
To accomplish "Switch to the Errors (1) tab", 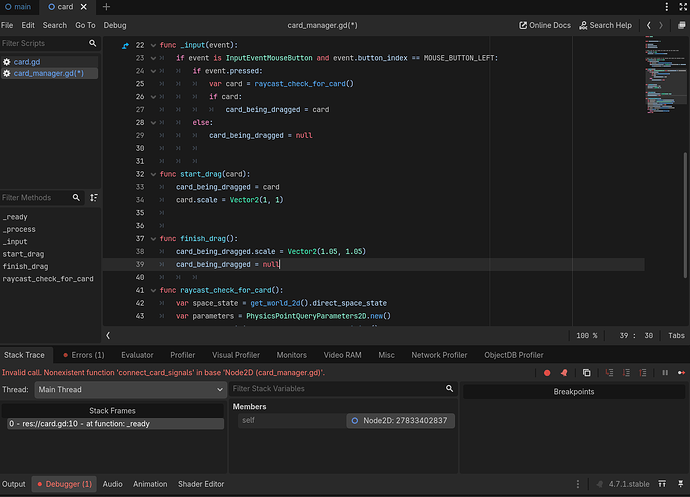I will [84, 355].
